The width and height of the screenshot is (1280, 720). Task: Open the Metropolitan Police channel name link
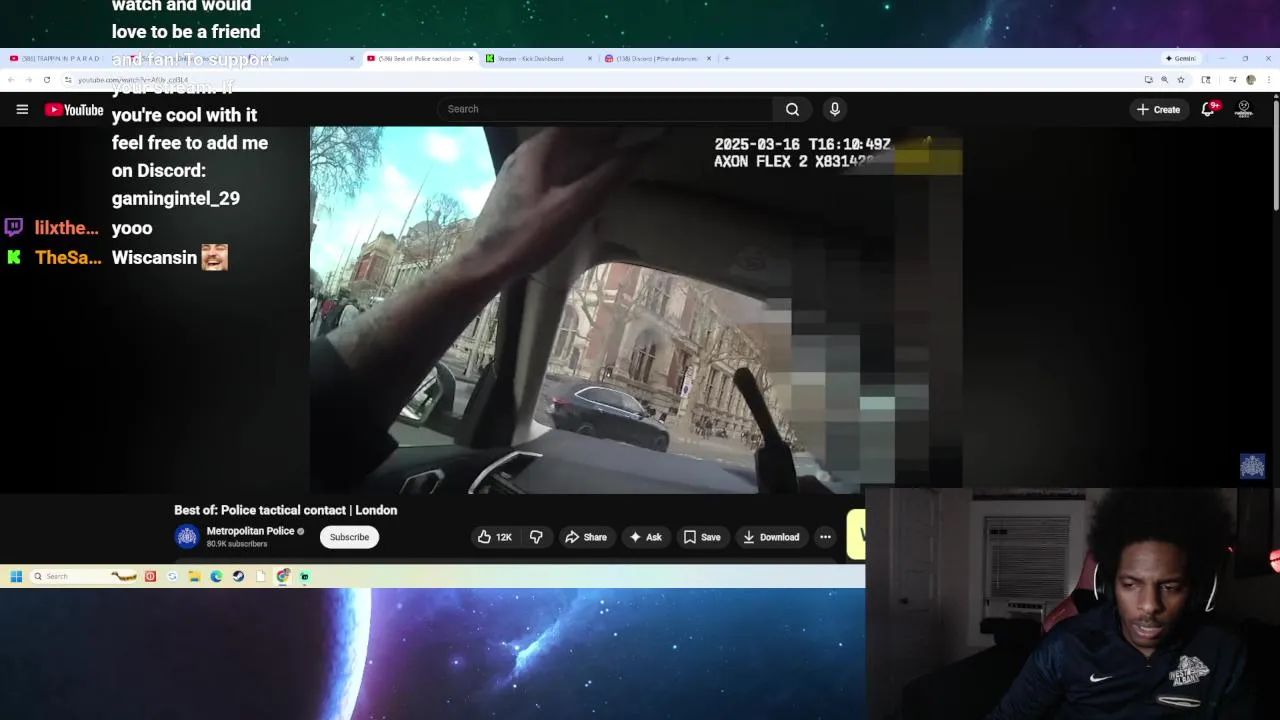[250, 531]
